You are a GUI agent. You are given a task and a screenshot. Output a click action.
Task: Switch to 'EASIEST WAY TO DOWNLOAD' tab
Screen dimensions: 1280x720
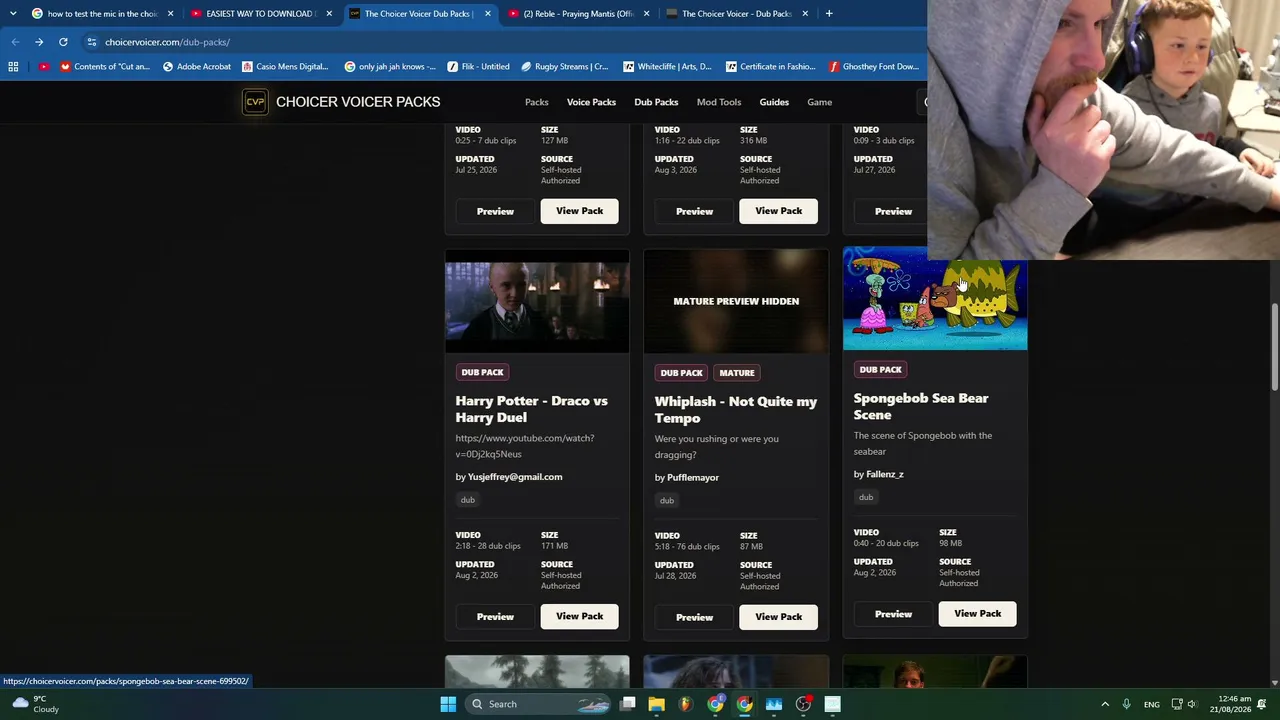(260, 14)
